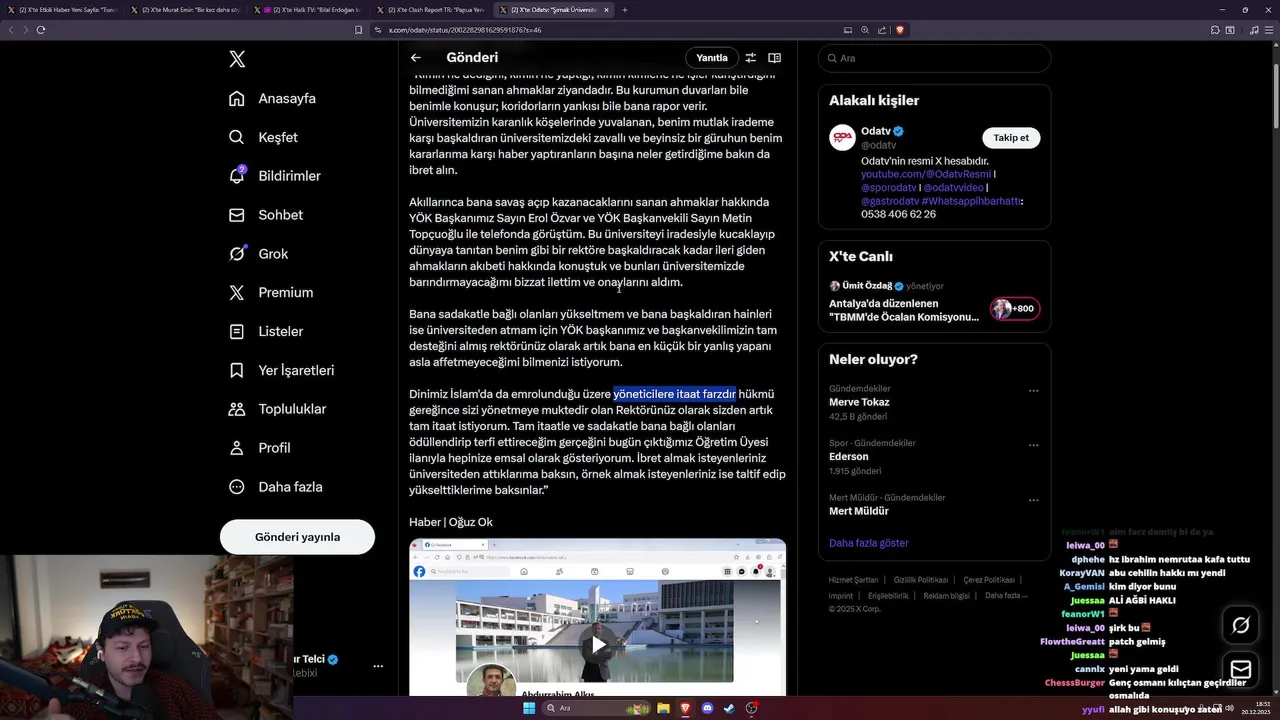The height and width of the screenshot is (720, 1280).
Task: Click the floating Grok button
Action: pyautogui.click(x=1241, y=625)
